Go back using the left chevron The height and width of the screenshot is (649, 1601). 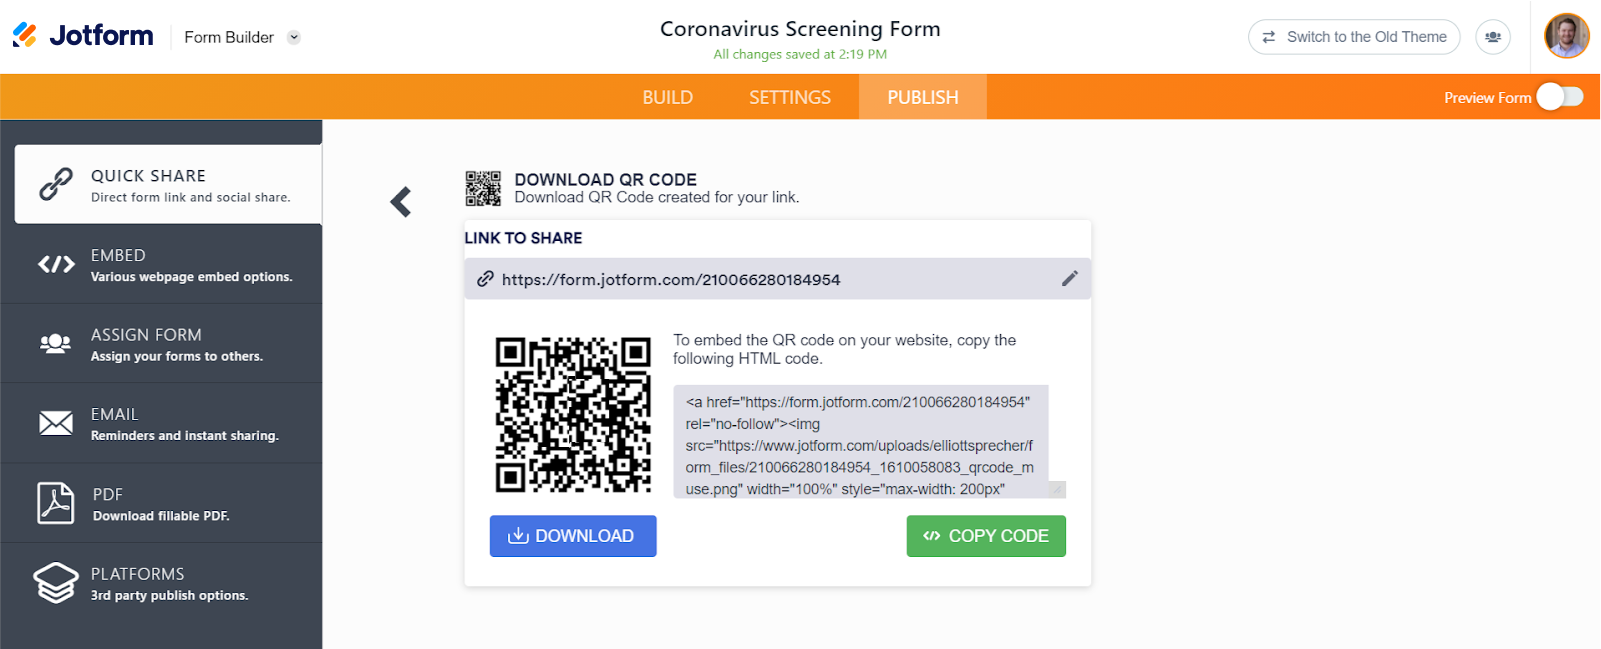[401, 202]
